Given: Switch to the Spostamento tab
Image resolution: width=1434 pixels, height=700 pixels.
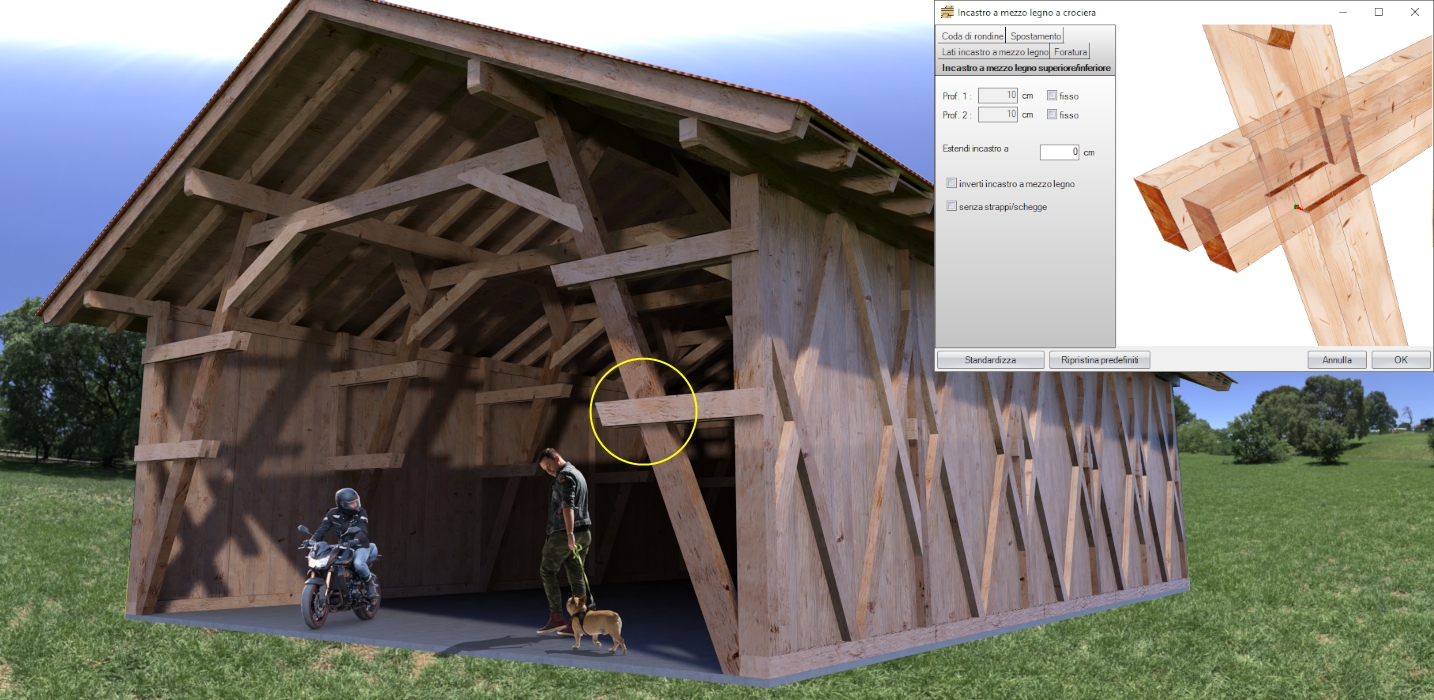Looking at the screenshot, I should [x=1035, y=36].
